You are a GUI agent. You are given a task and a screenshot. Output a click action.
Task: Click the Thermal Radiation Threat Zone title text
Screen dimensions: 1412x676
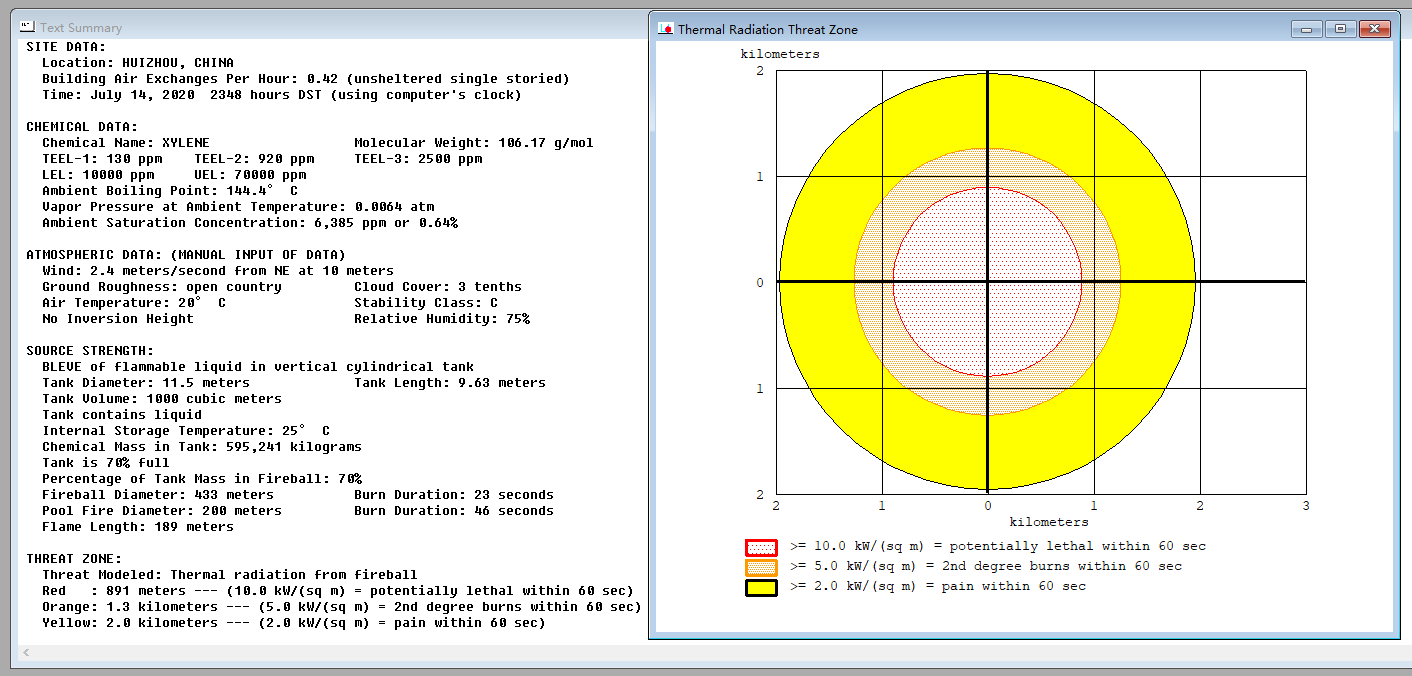pyautogui.click(x=768, y=29)
